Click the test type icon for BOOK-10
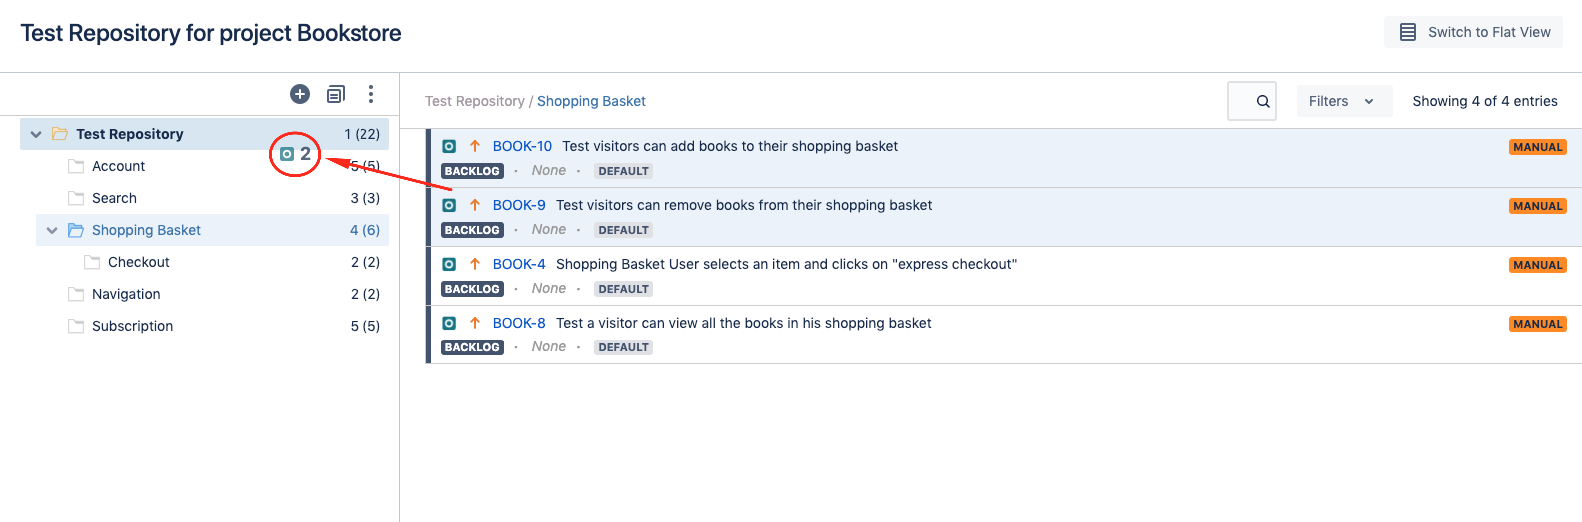Image resolution: width=1582 pixels, height=522 pixels. point(449,146)
